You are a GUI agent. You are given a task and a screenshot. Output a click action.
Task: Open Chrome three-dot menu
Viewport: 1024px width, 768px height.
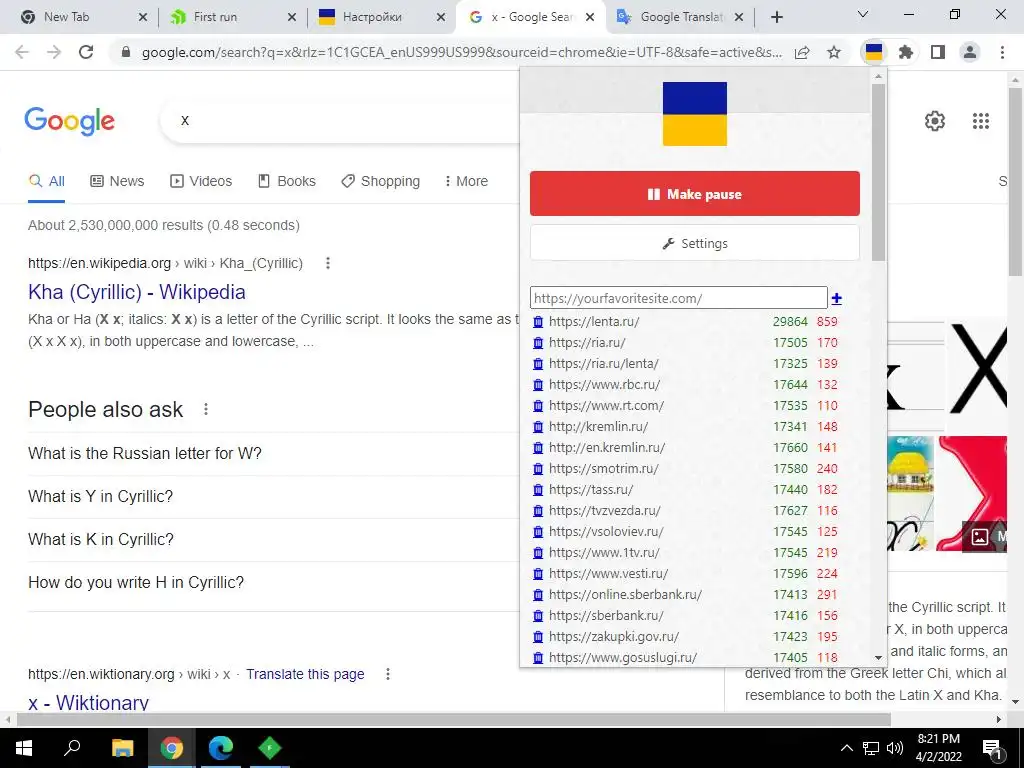click(1002, 52)
